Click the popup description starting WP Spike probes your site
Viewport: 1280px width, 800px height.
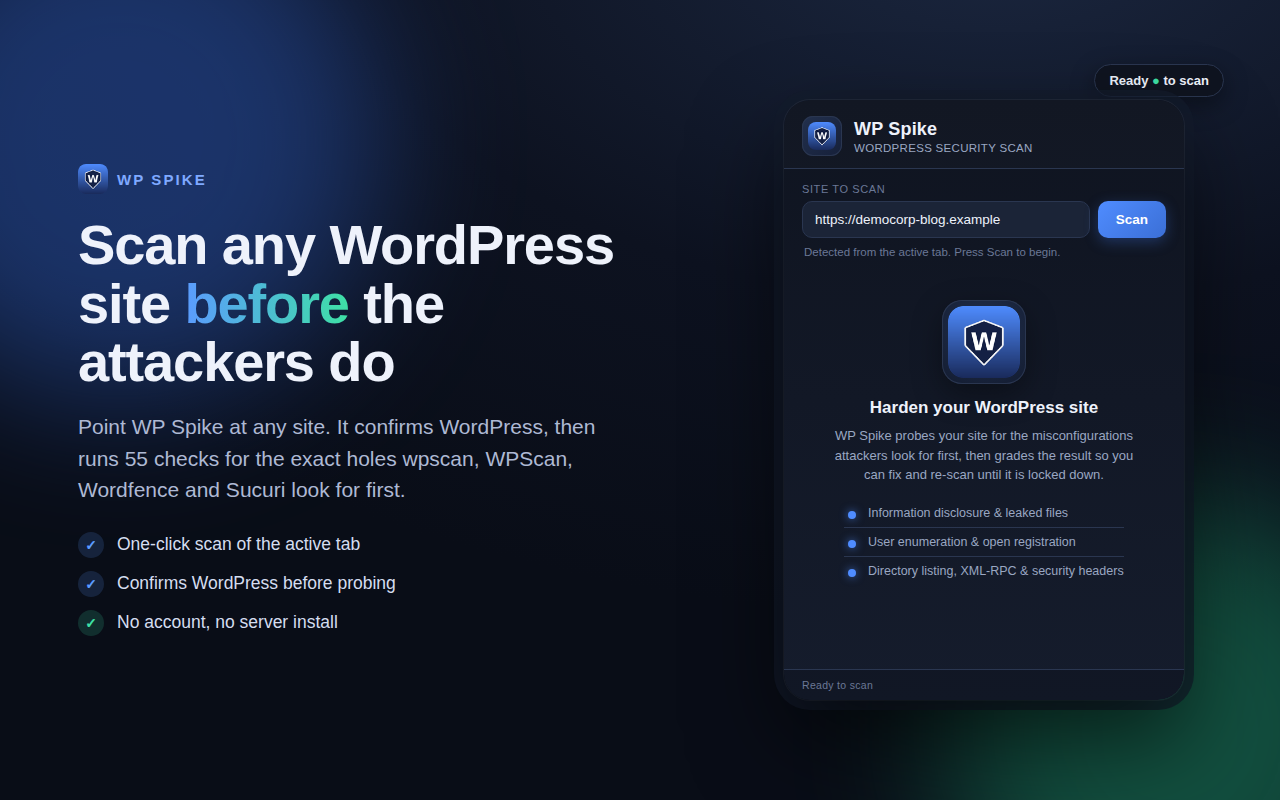[x=984, y=455]
